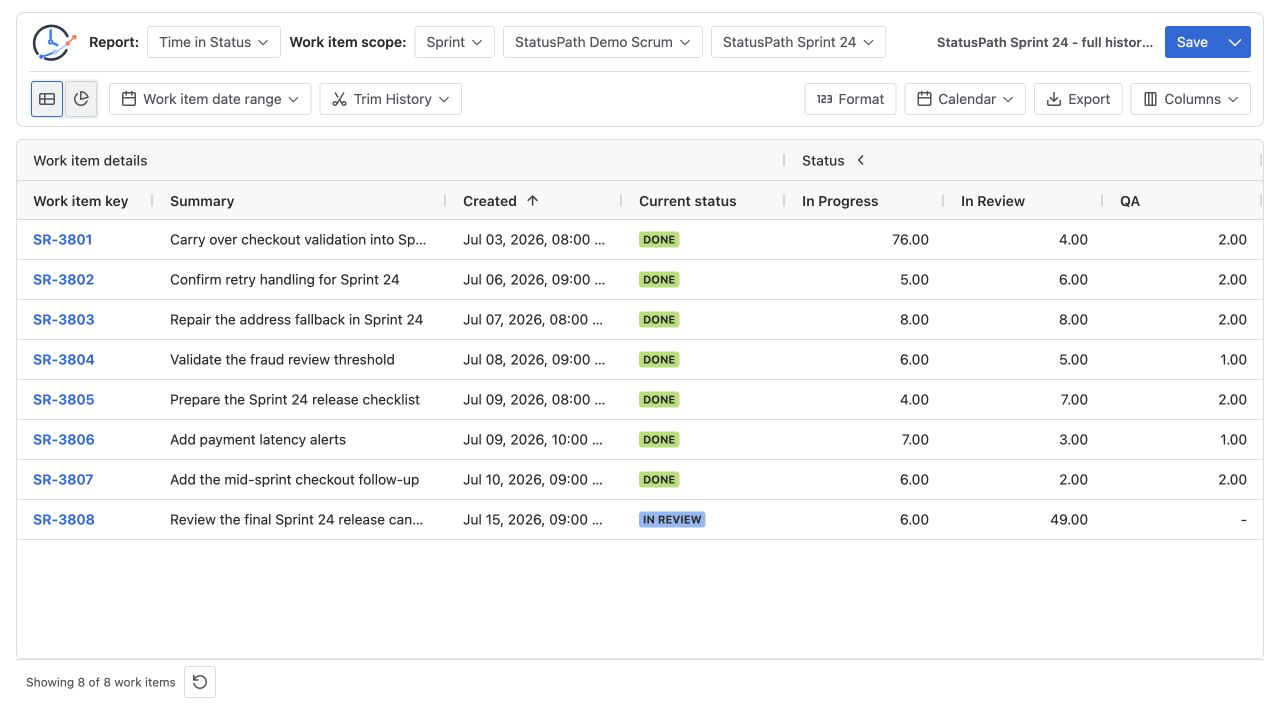Image resolution: width=1280 pixels, height=720 pixels.
Task: Click the refresh icon by the item count
Action: 200,682
